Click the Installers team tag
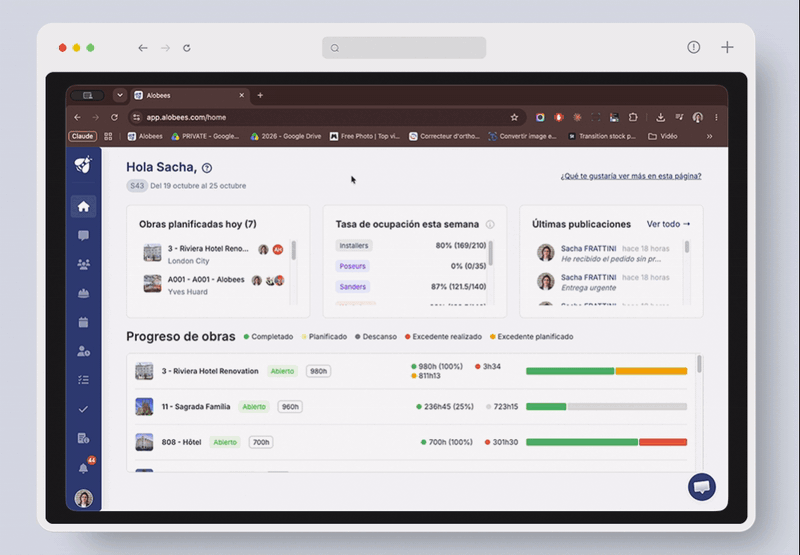Image resolution: width=800 pixels, height=555 pixels. (354, 245)
